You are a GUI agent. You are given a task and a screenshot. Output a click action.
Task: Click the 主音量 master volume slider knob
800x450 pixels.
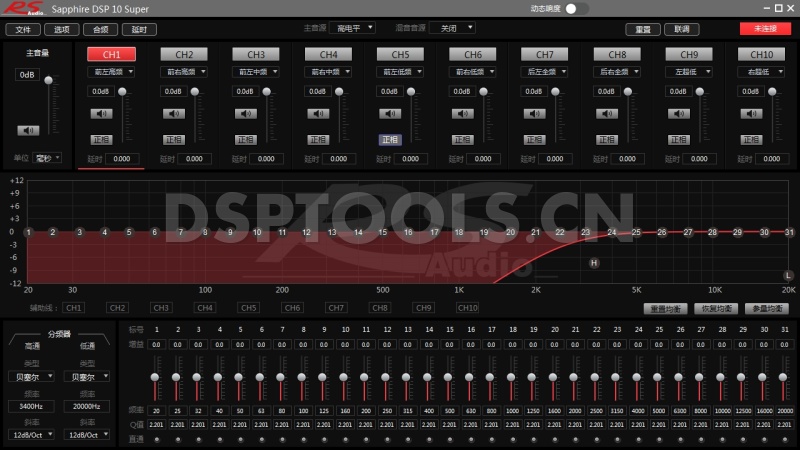(x=48, y=80)
